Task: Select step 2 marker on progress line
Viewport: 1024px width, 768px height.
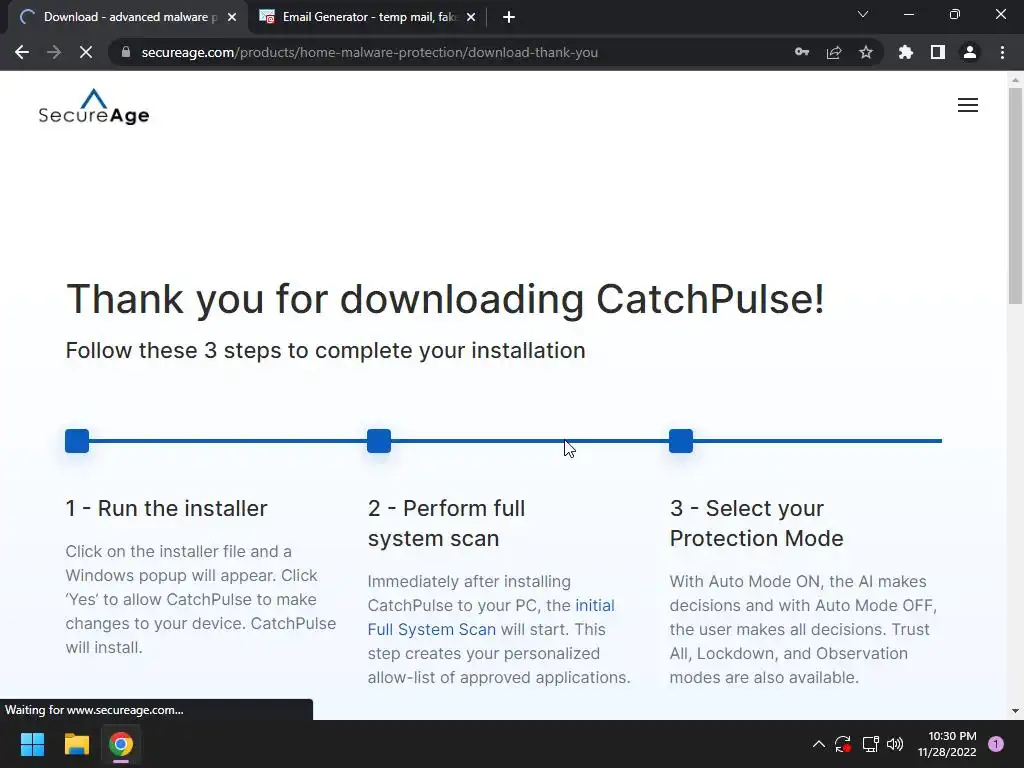Action: [x=379, y=441]
